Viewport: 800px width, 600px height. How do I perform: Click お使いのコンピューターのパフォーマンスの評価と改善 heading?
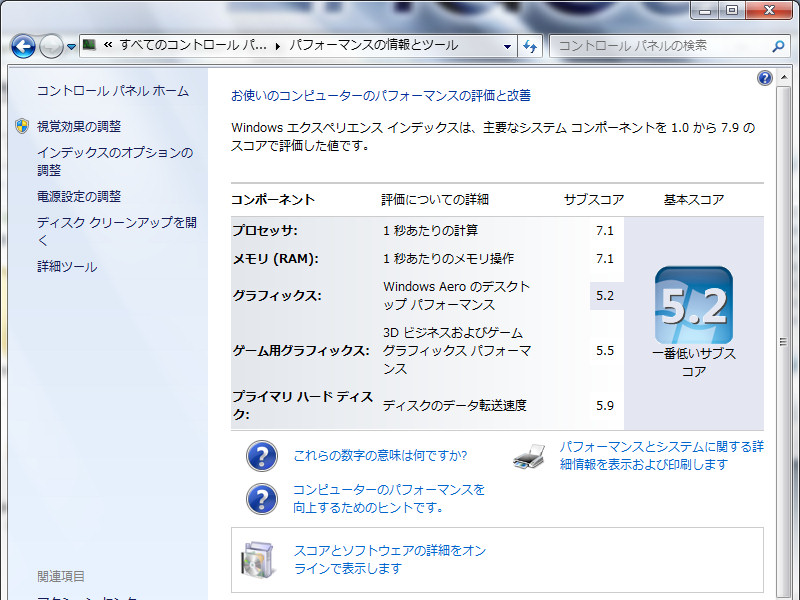381,95
